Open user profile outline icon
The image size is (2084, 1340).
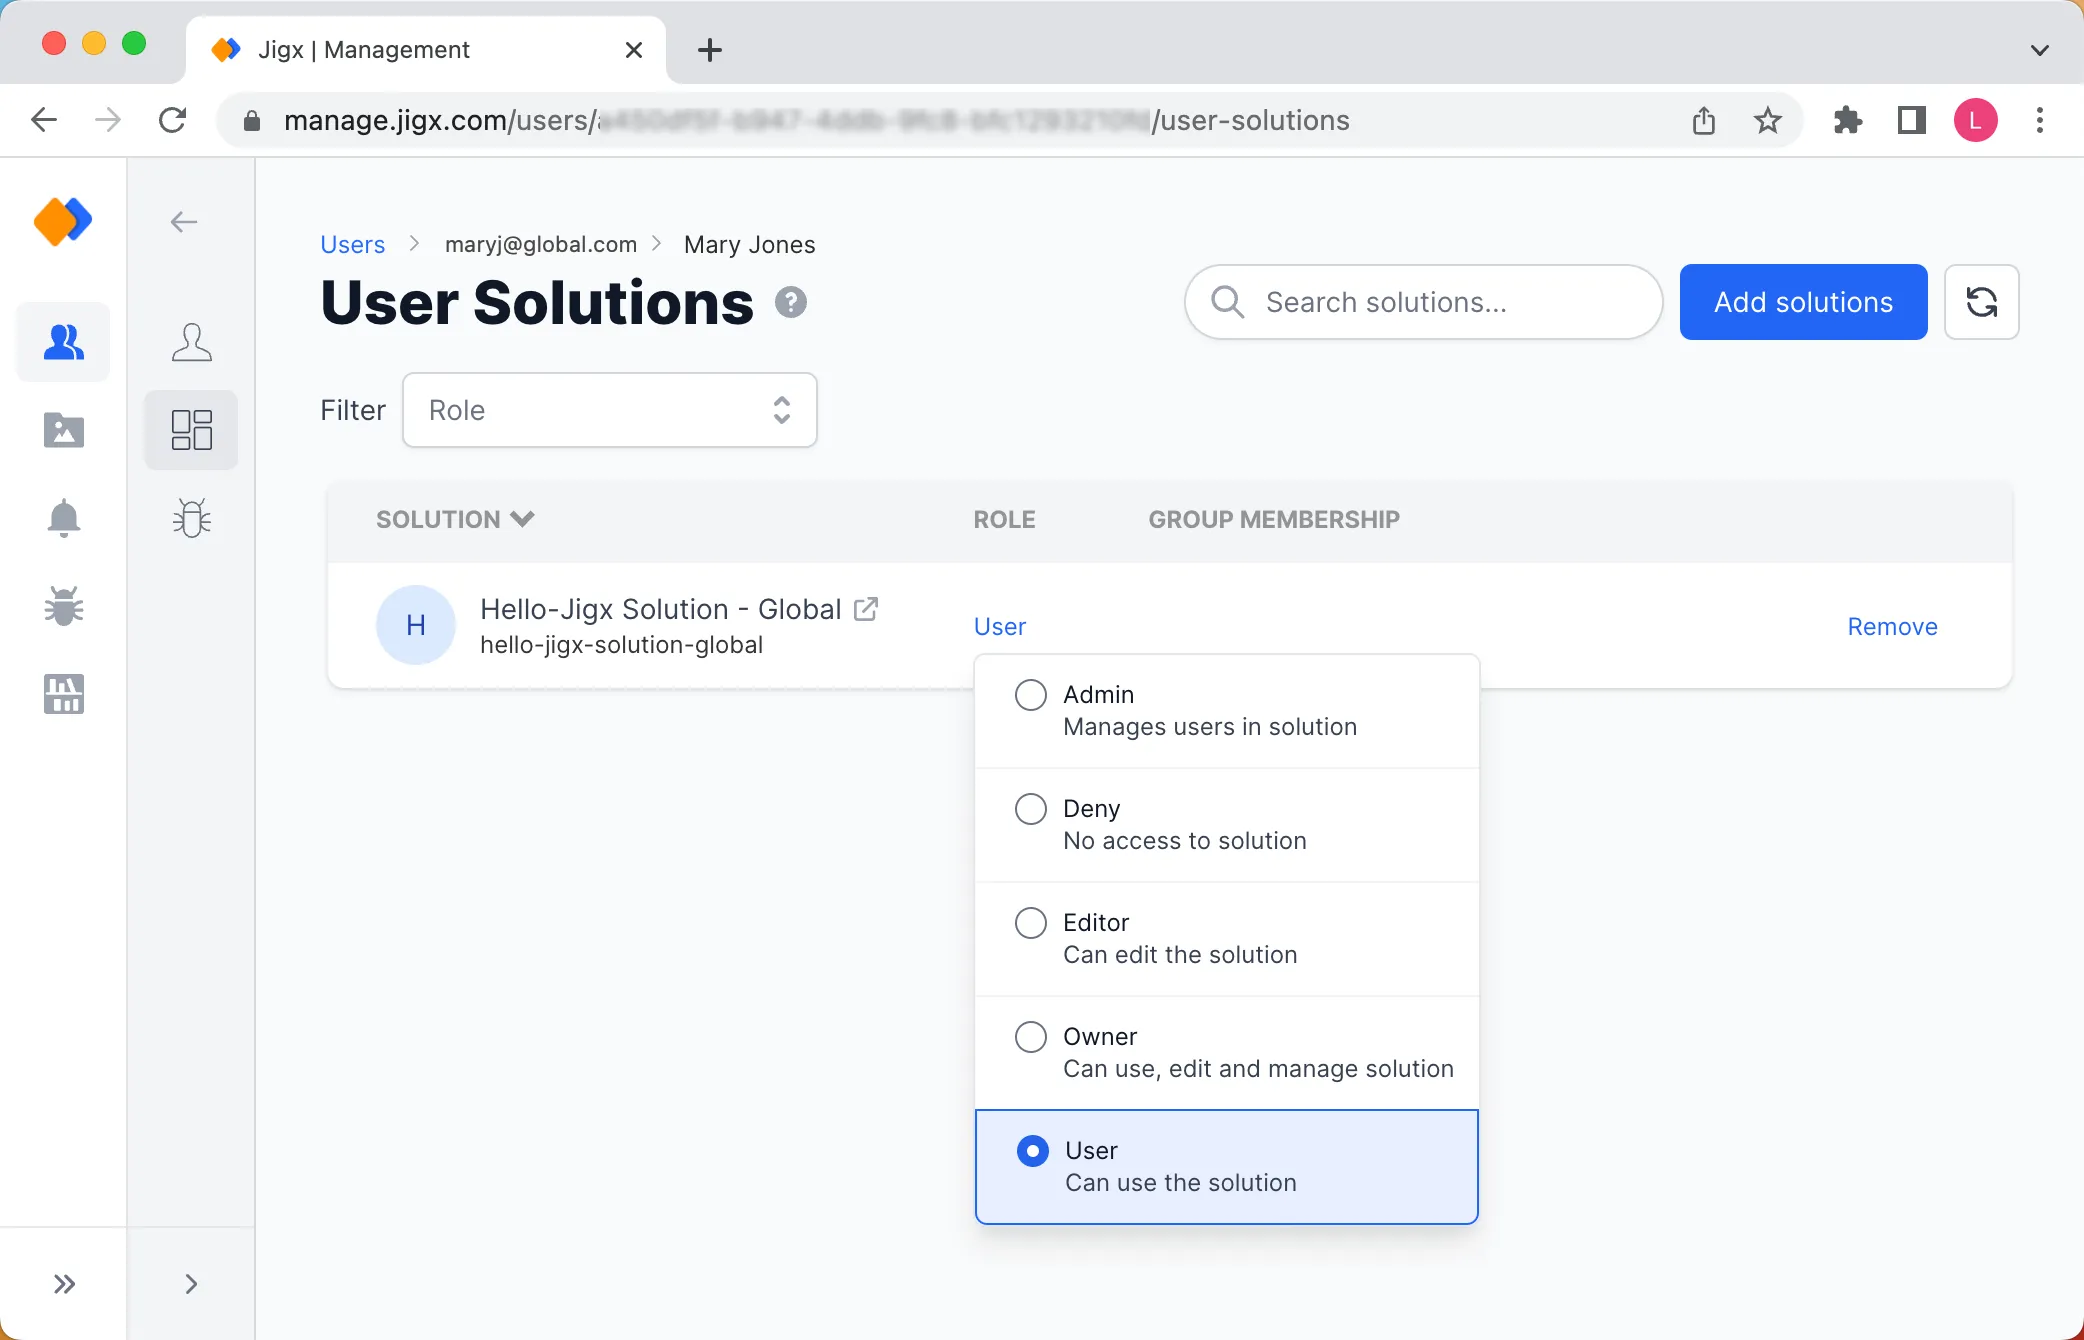[192, 342]
